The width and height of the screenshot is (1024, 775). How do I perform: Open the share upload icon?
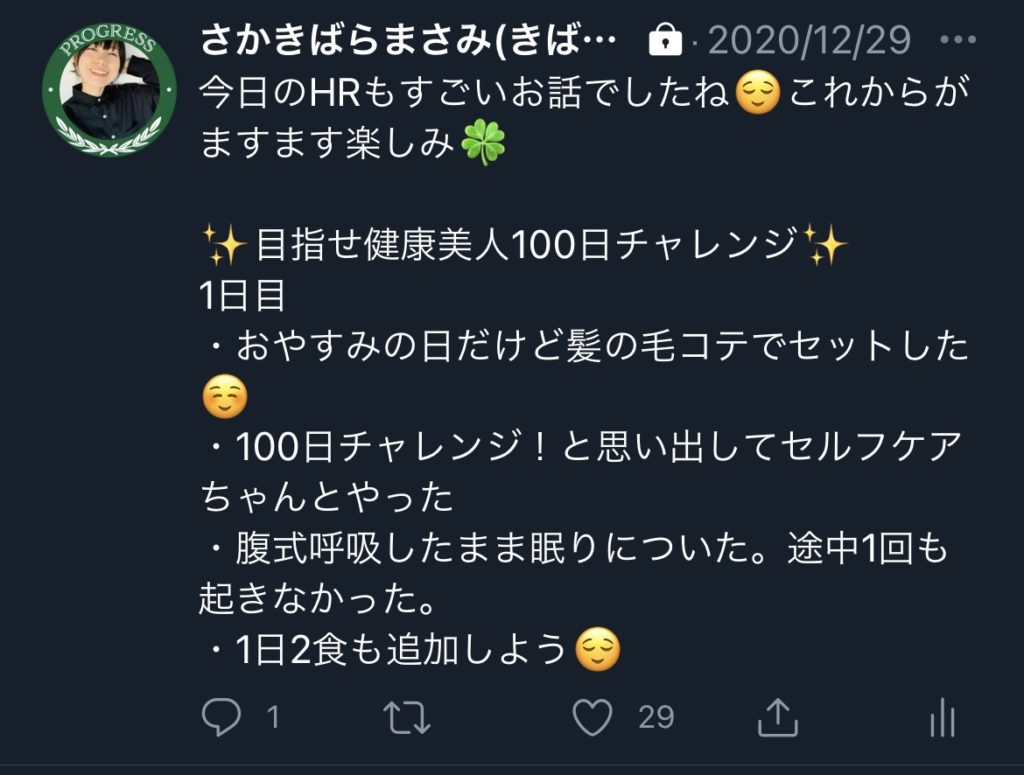coord(778,718)
